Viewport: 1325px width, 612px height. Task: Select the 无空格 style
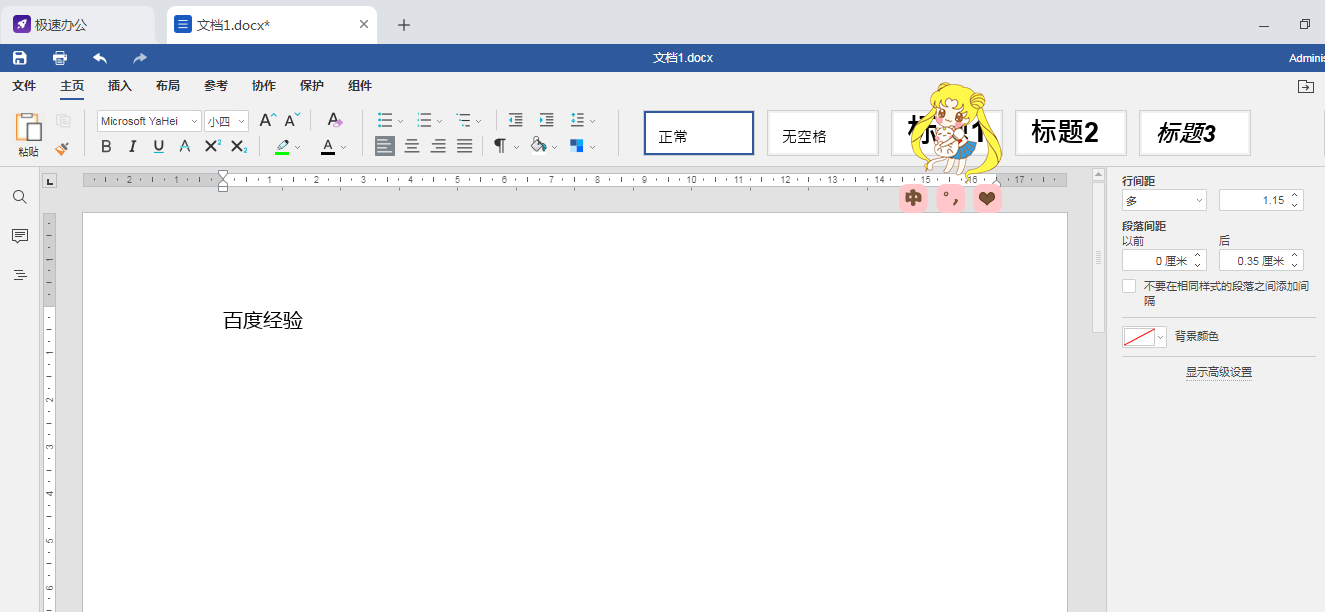tap(823, 133)
